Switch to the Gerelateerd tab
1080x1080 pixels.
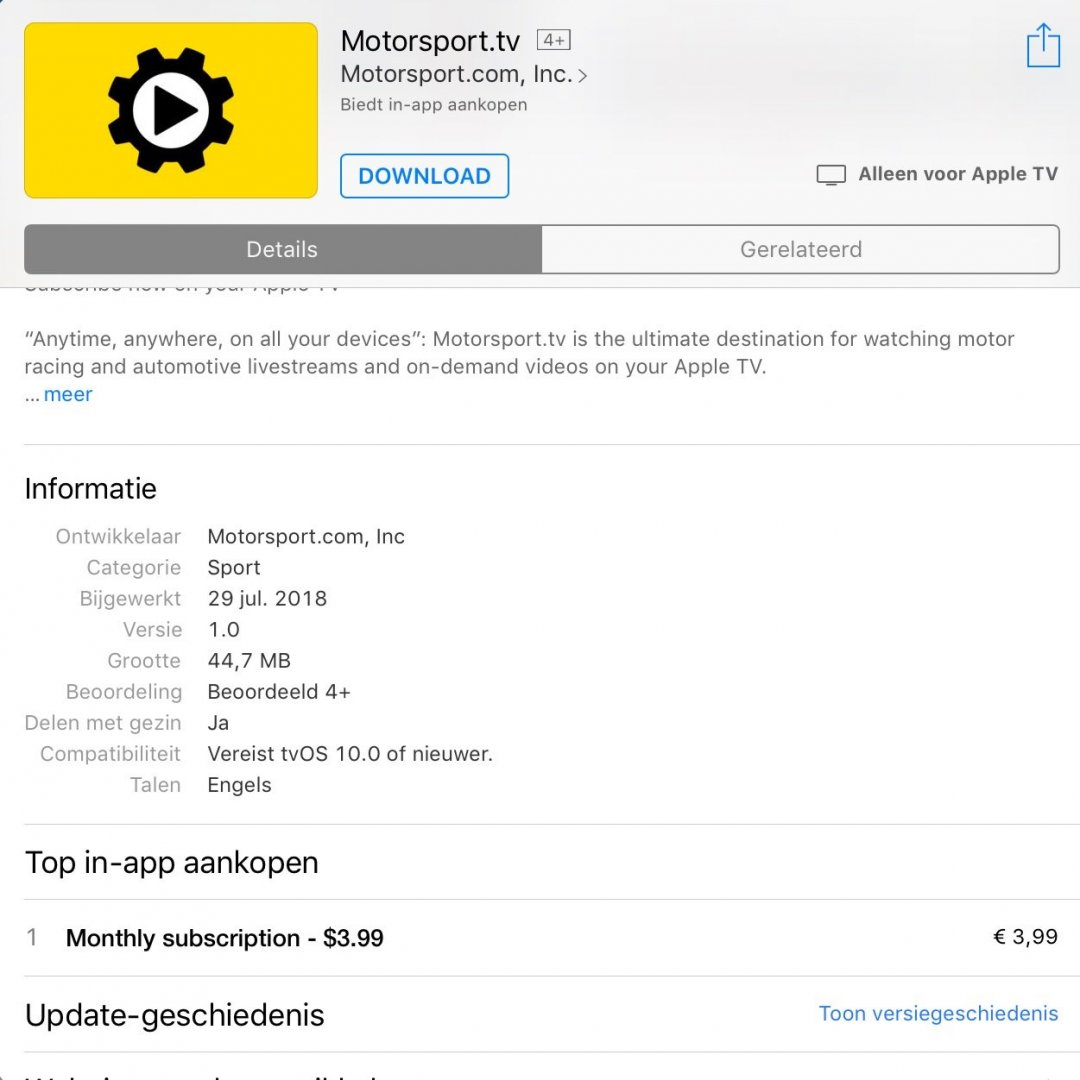[800, 249]
